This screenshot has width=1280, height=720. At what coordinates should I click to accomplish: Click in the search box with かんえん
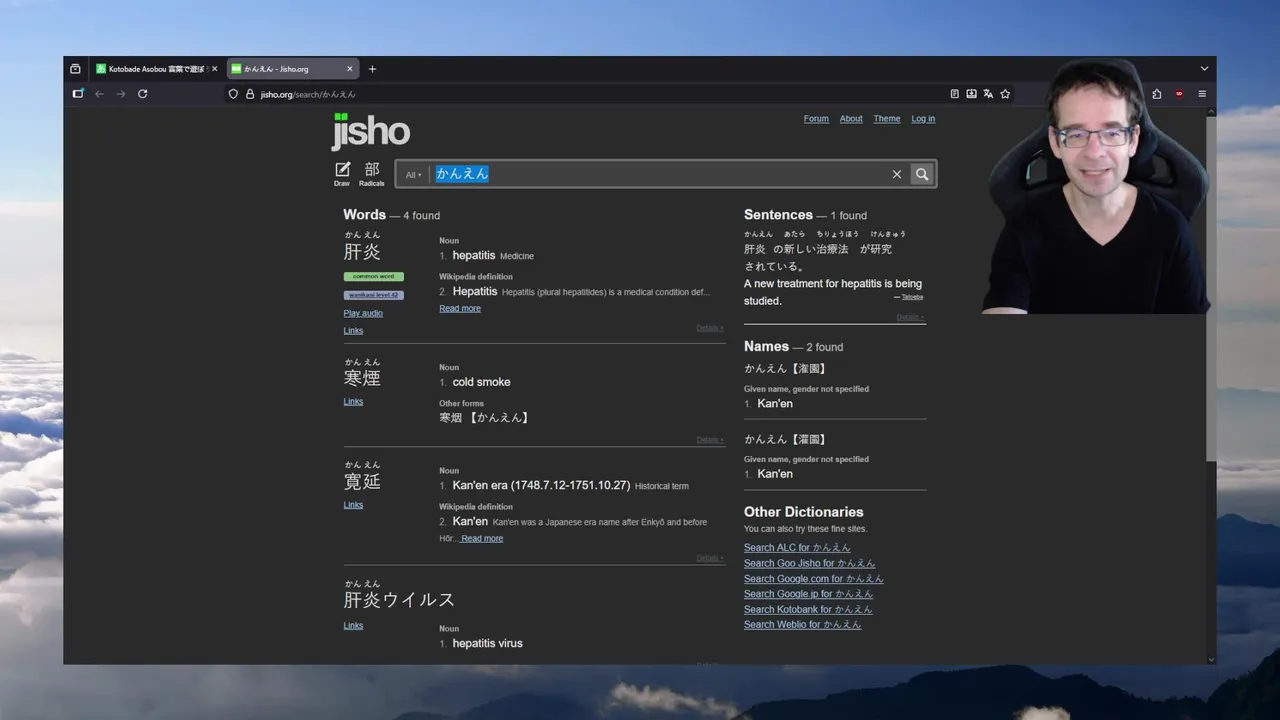coord(658,174)
